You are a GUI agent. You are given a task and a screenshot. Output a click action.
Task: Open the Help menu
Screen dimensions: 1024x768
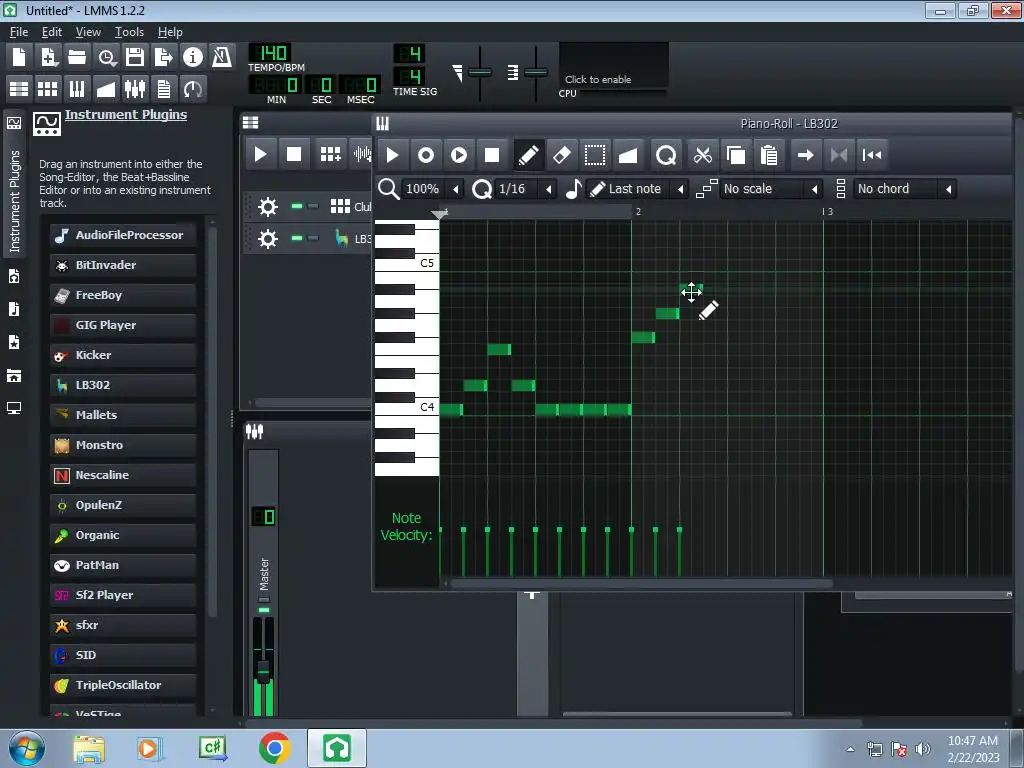170,32
